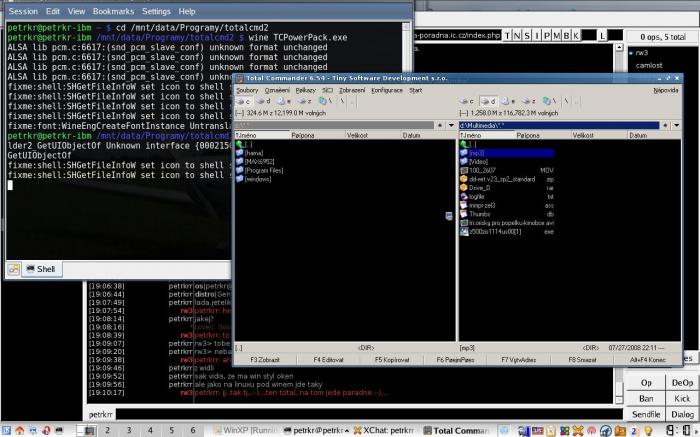Open Start menu in Total Commander
The height and width of the screenshot is (437, 700).
pyautogui.click(x=416, y=90)
